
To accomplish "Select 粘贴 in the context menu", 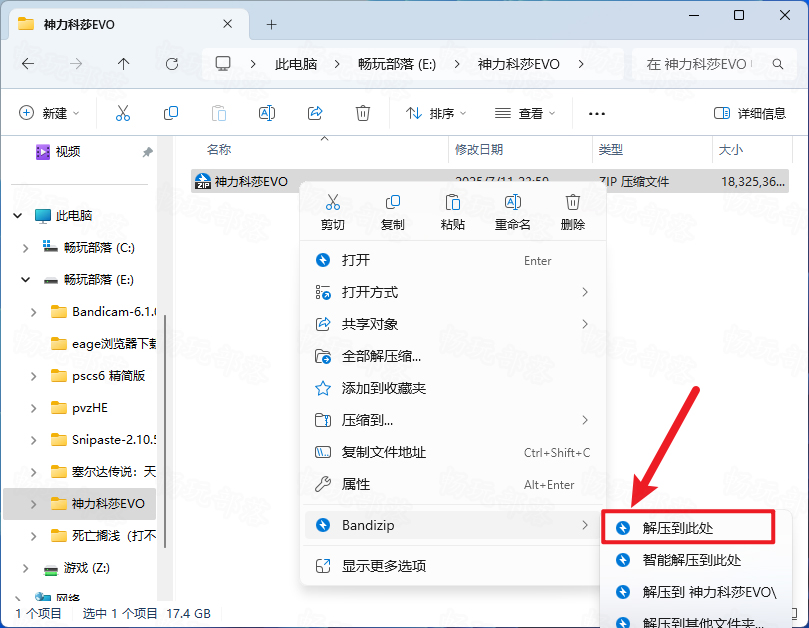I will pos(452,212).
